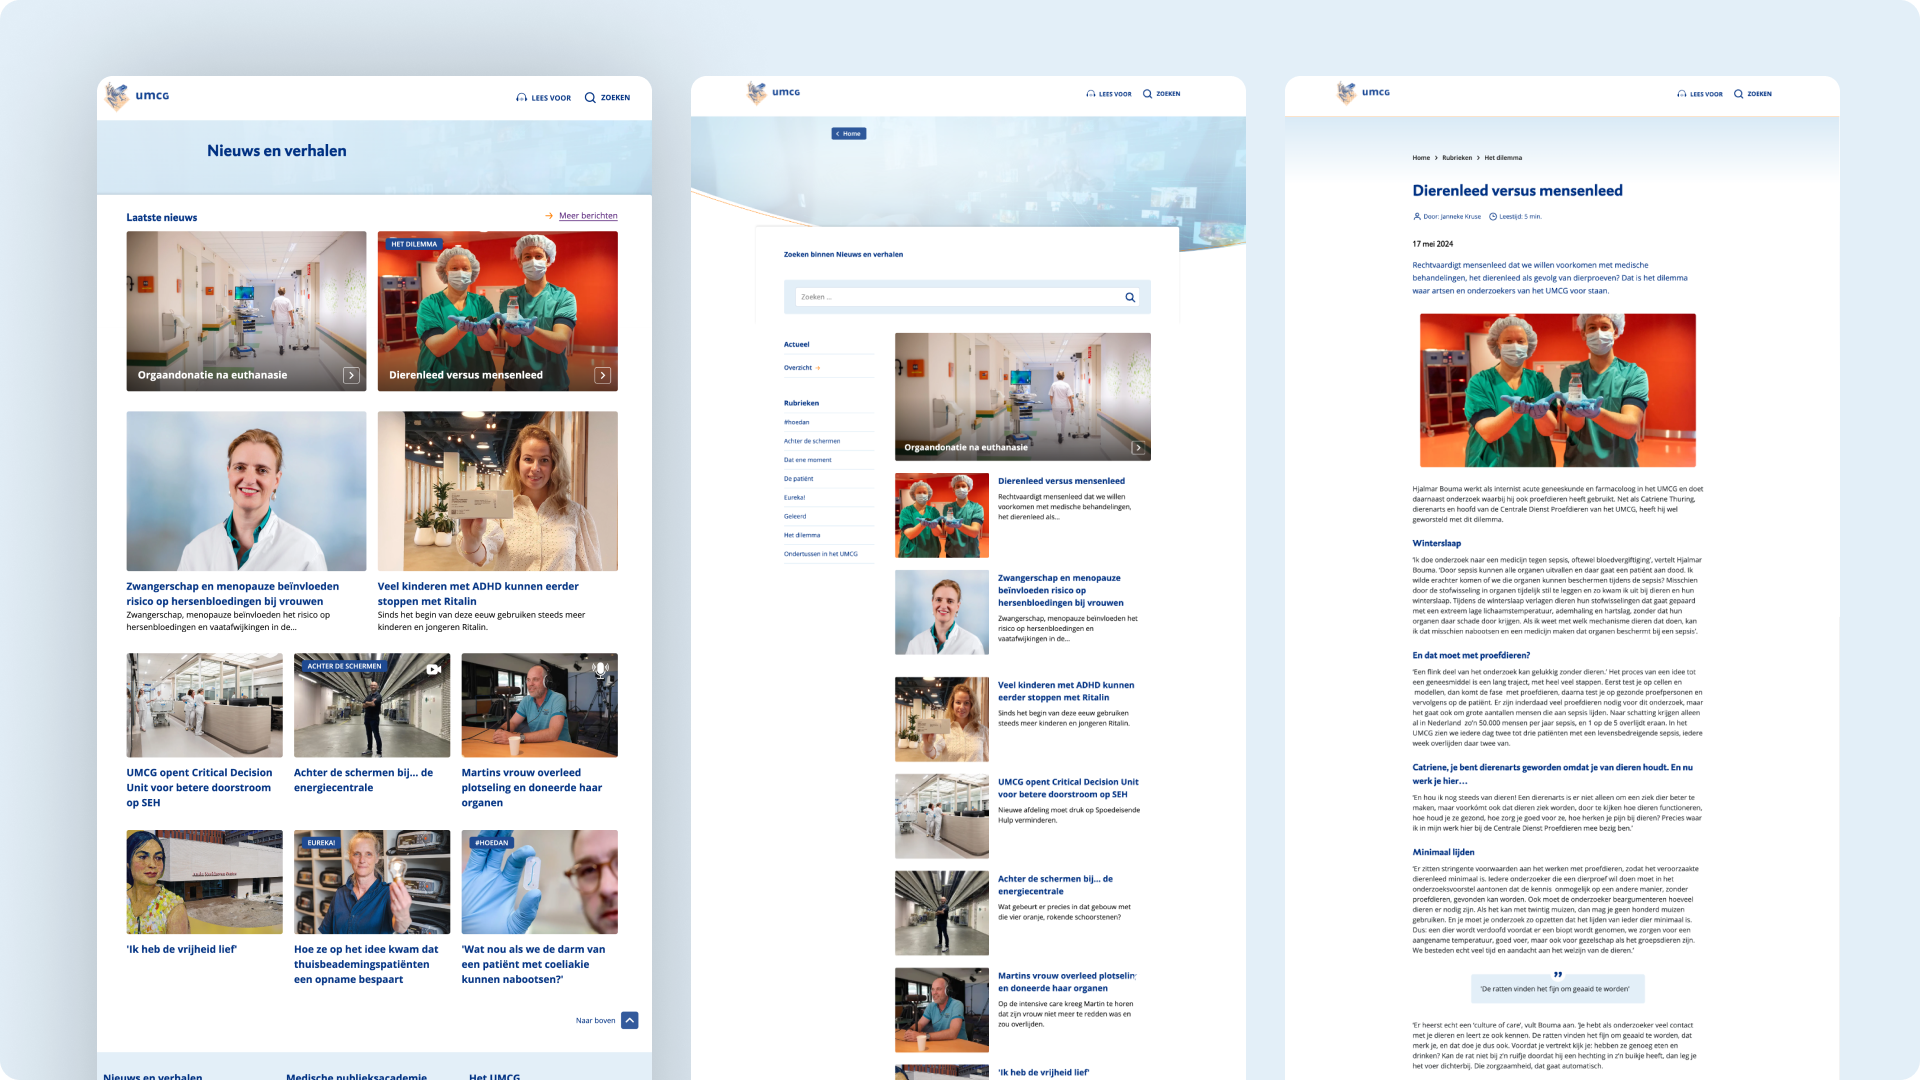Select Achter de schermen rubriek in sidebar
This screenshot has width=1920, height=1080.
click(812, 441)
